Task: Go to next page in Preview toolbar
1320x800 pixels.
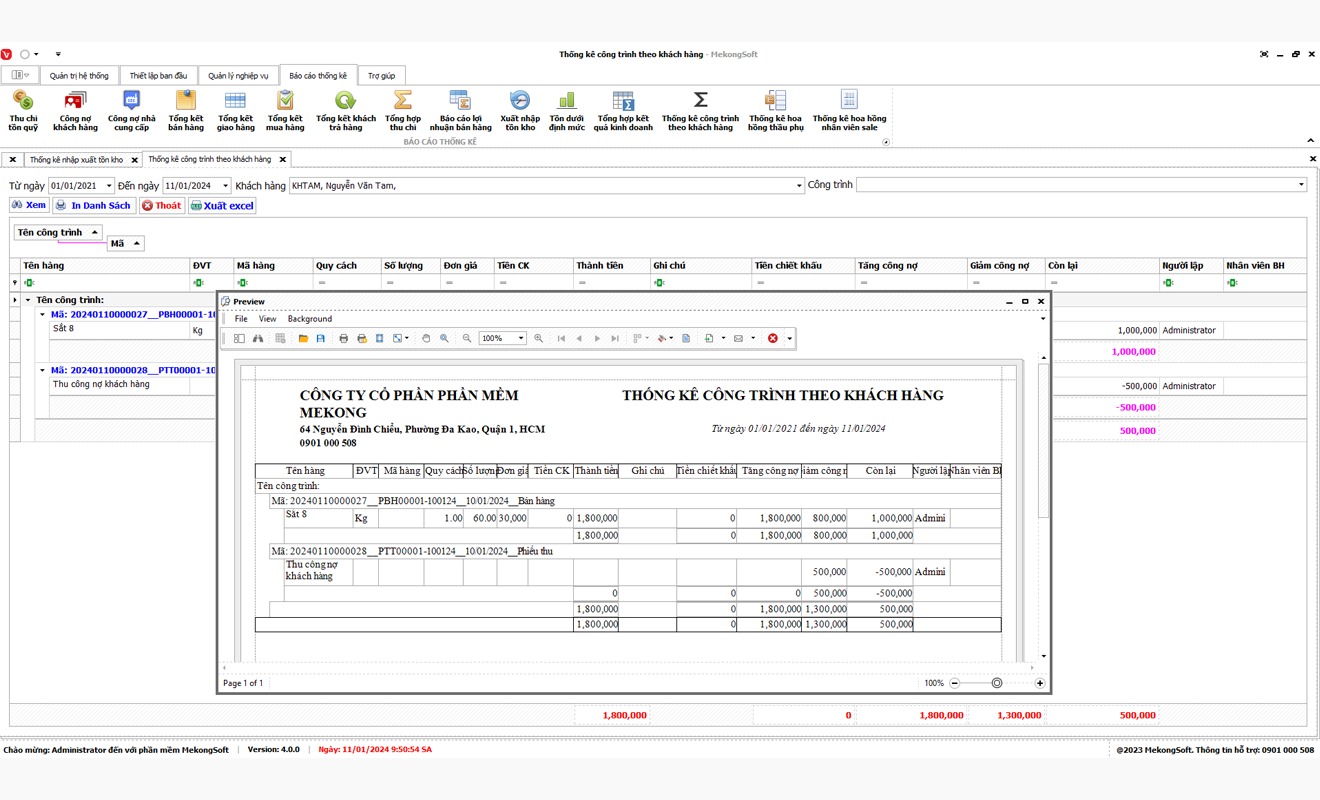Action: (597, 339)
